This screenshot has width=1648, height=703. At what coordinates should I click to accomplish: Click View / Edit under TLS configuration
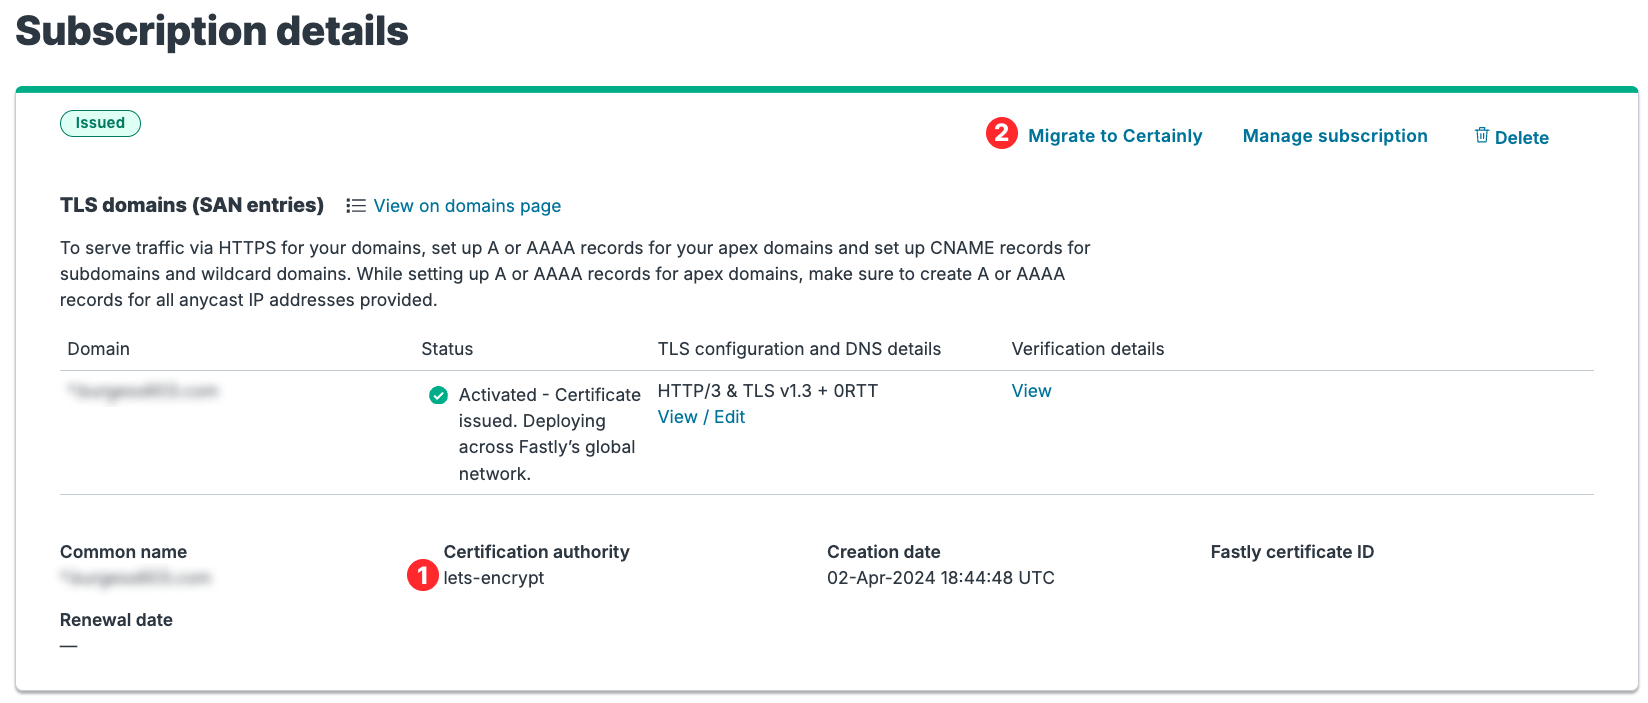701,416
